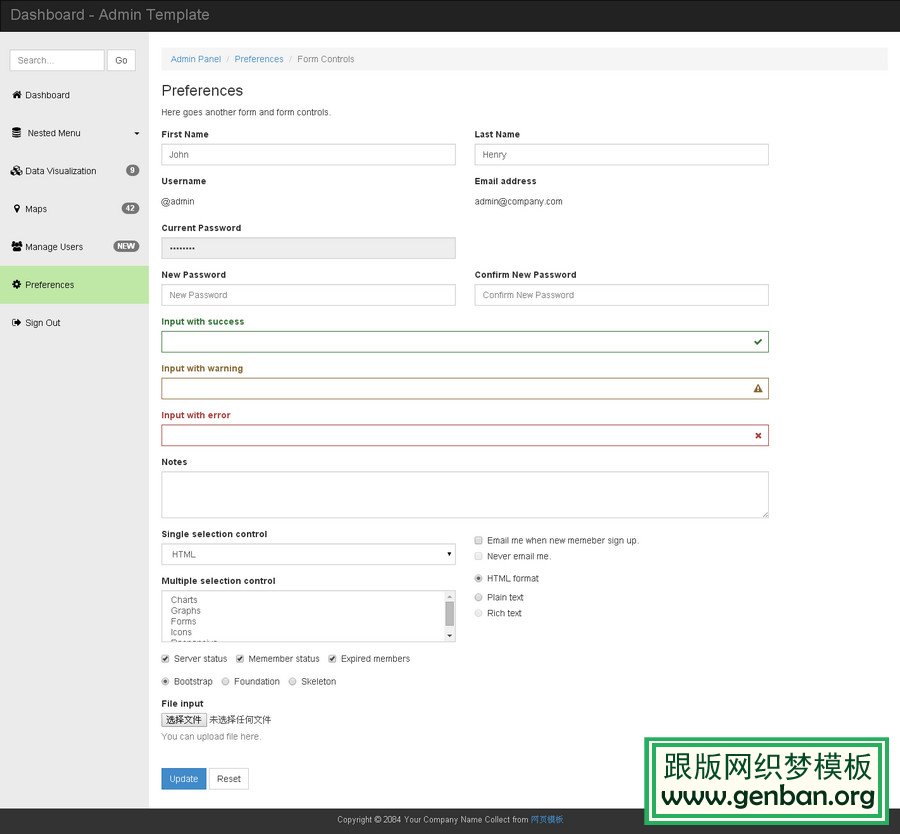Open the Single selection control dropdown

(x=308, y=554)
